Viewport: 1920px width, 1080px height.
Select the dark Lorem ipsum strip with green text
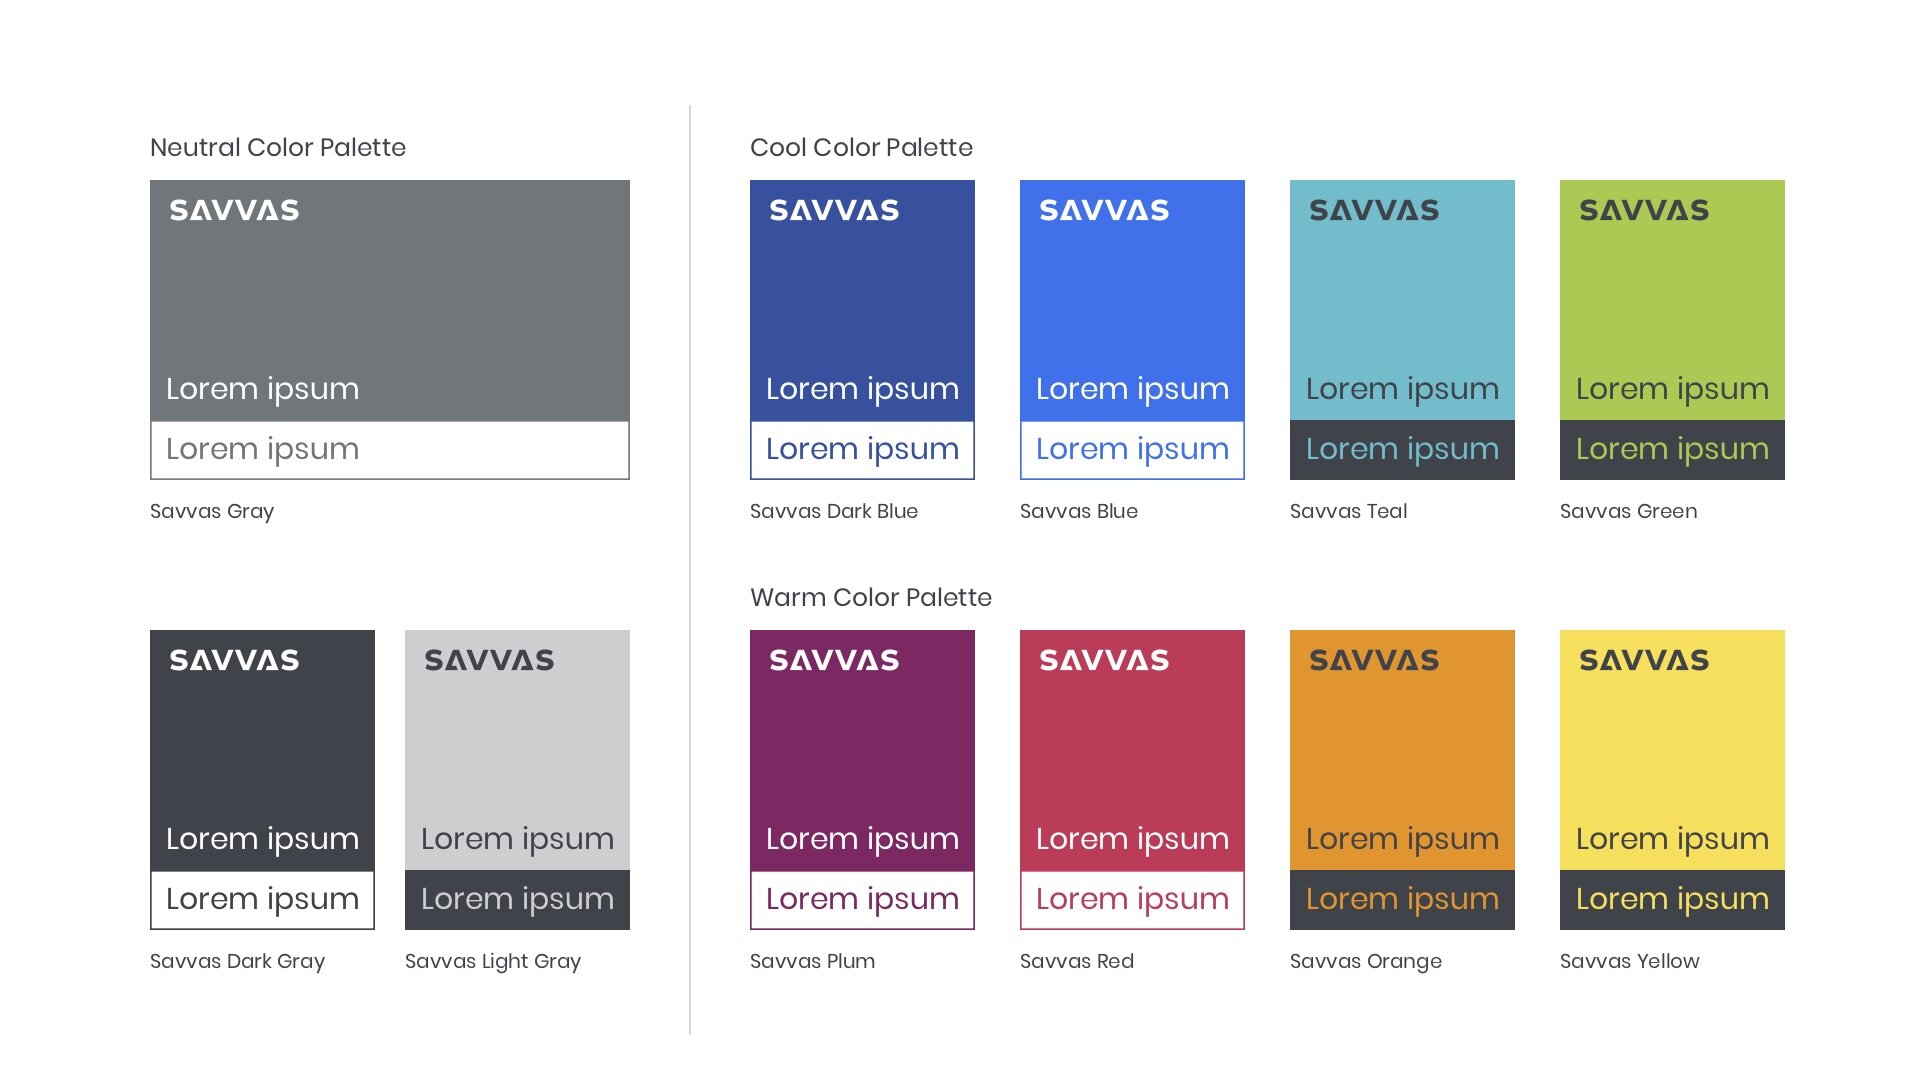click(x=1672, y=450)
